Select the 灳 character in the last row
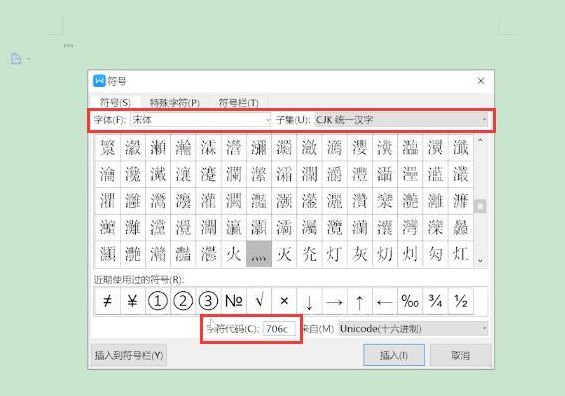The height and width of the screenshot is (396, 565). (x=435, y=254)
